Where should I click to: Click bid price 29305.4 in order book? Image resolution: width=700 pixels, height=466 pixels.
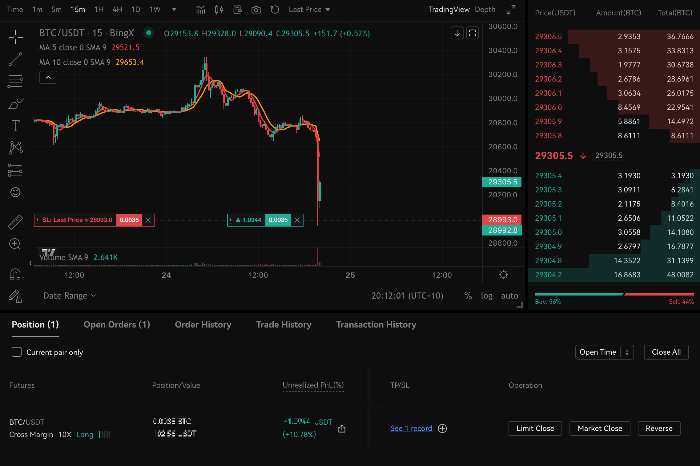[548, 176]
